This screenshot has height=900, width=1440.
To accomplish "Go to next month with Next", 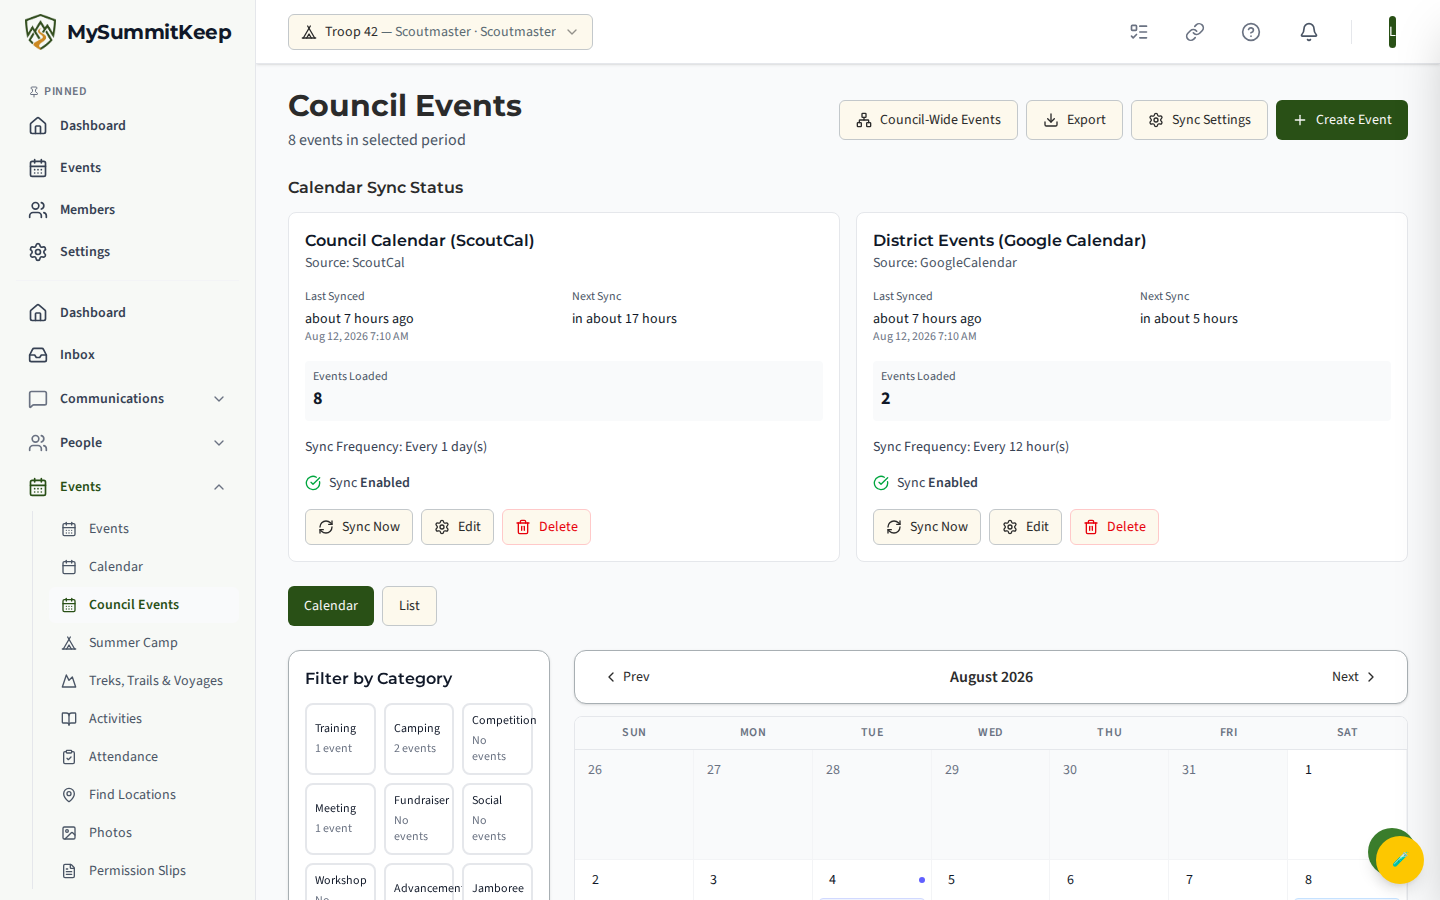I will tap(1354, 677).
